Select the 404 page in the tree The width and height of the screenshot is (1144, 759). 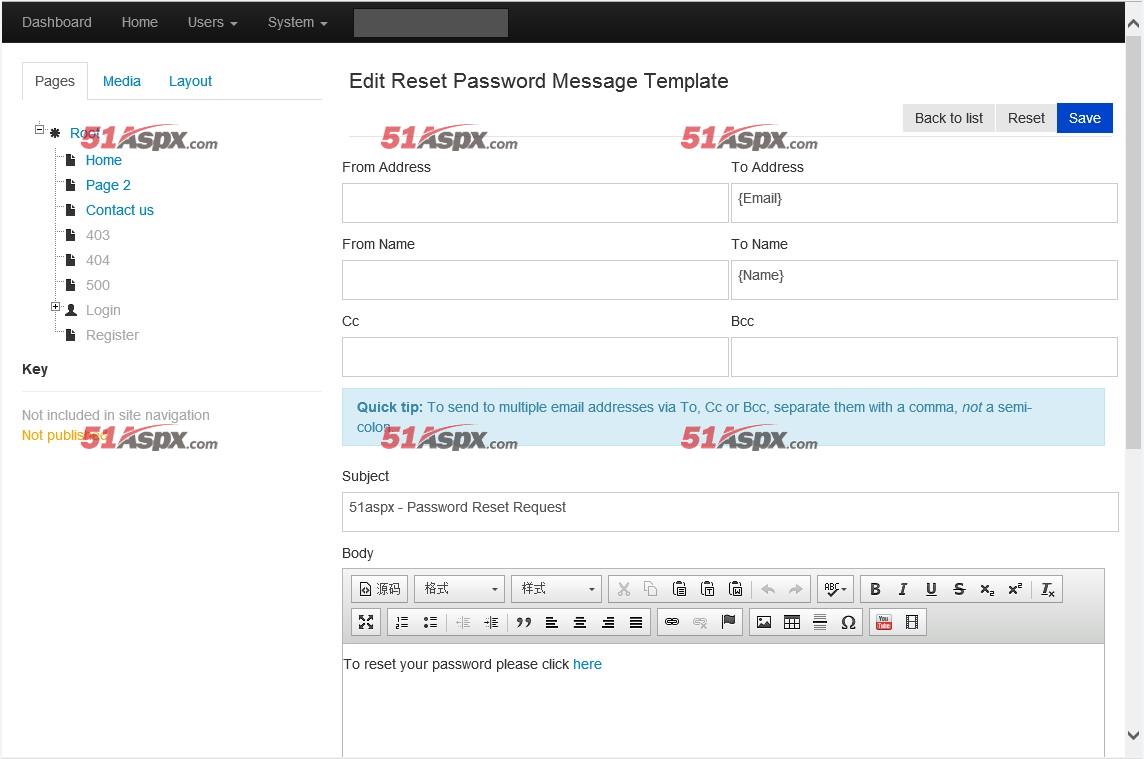coord(98,261)
